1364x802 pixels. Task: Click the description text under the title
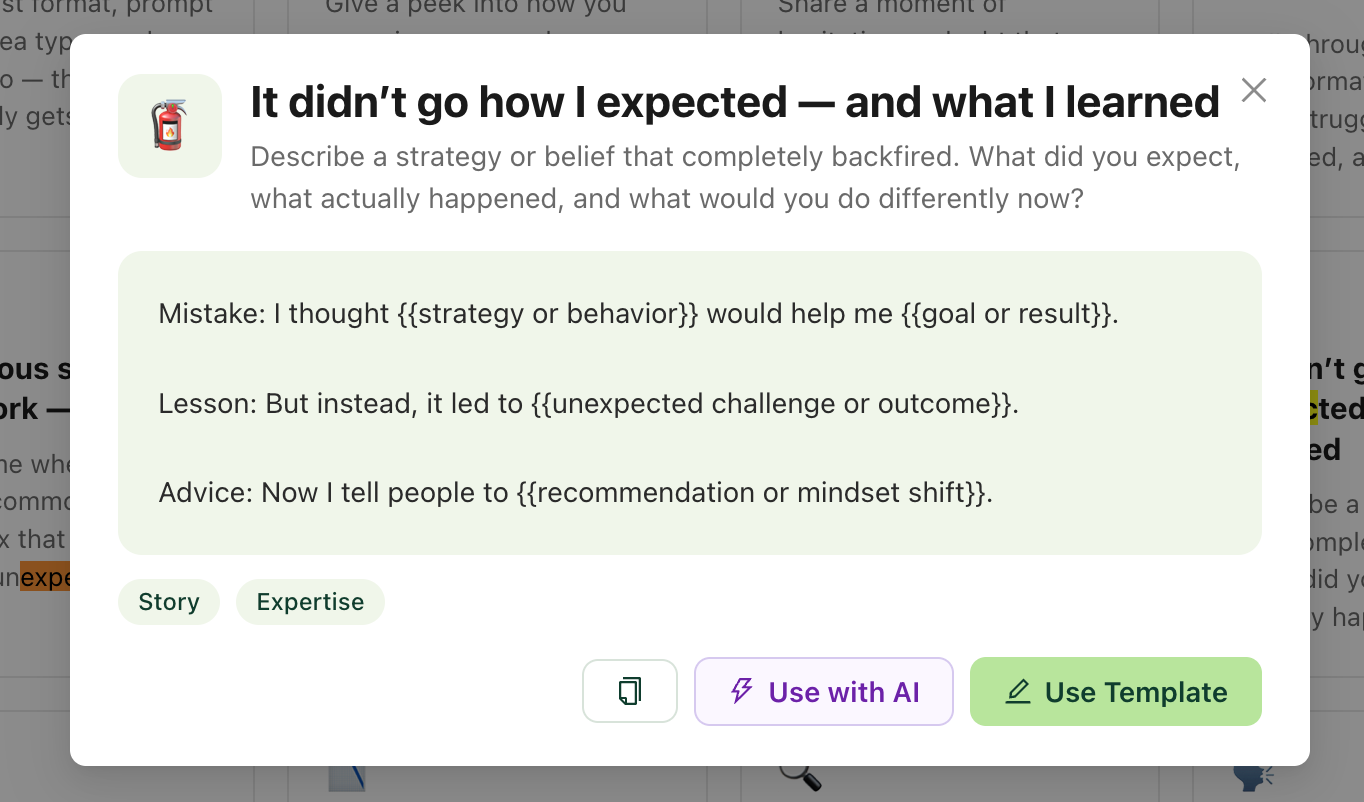(745, 178)
